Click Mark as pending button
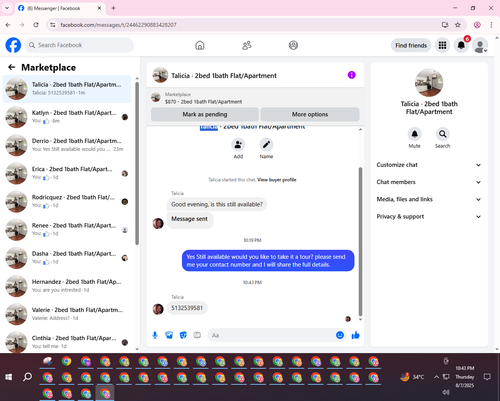Viewport: 500px width, 401px height. pos(205,114)
